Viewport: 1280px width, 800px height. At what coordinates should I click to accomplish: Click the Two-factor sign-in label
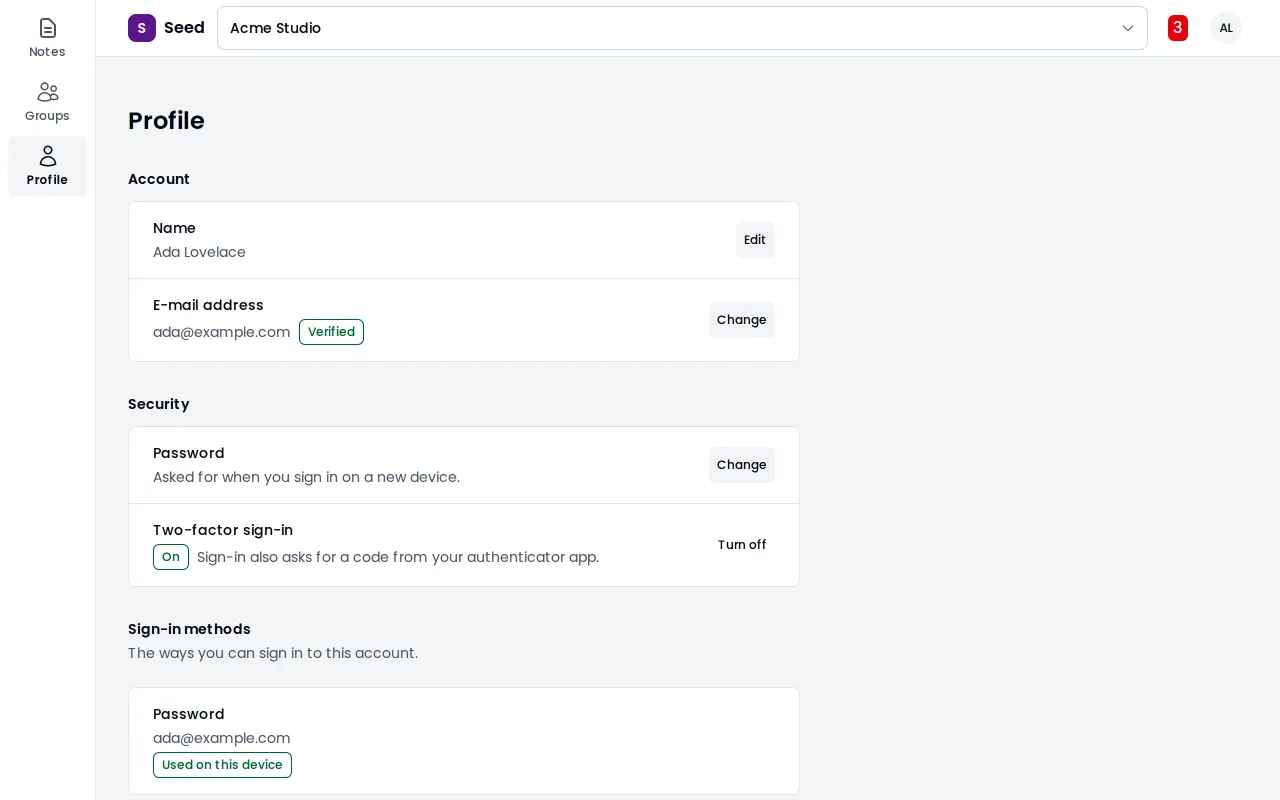point(223,530)
